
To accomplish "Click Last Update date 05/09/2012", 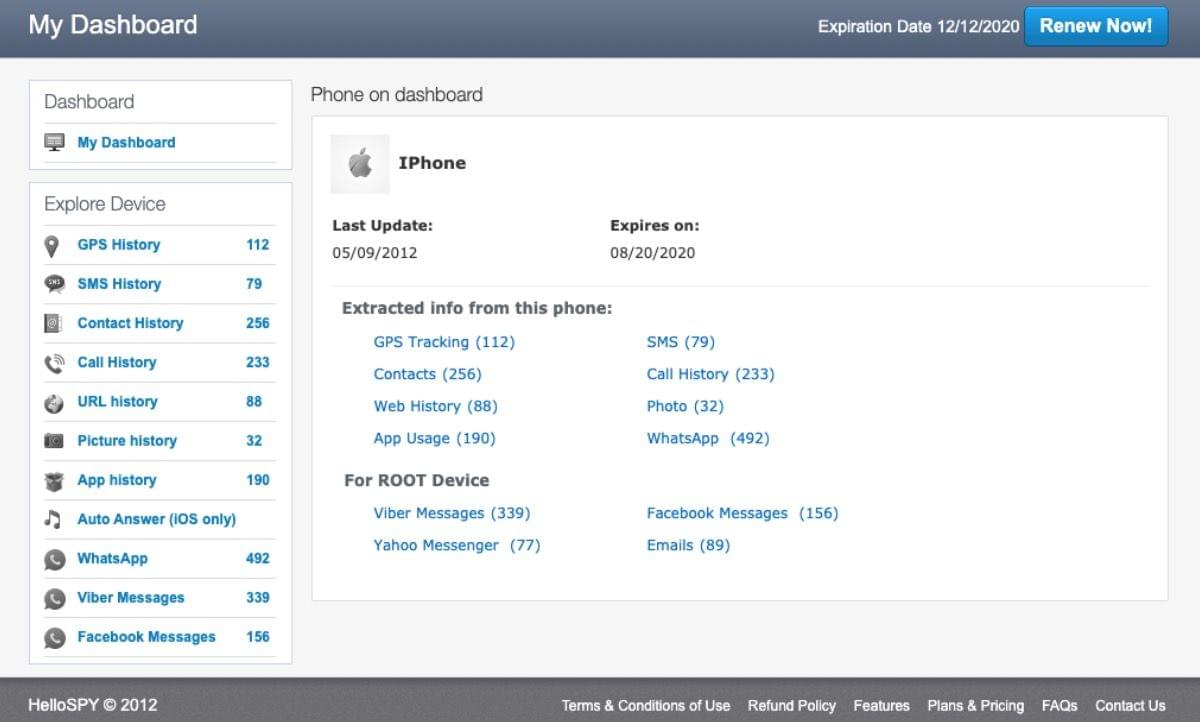I will (375, 253).
